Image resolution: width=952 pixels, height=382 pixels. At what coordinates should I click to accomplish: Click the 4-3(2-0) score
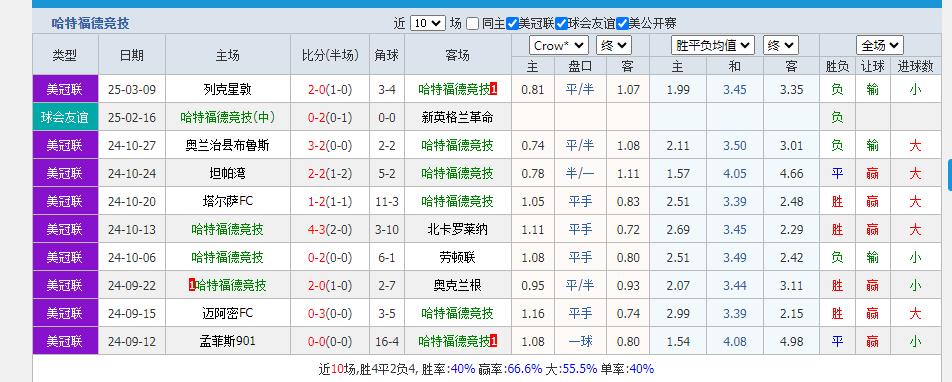[330, 230]
